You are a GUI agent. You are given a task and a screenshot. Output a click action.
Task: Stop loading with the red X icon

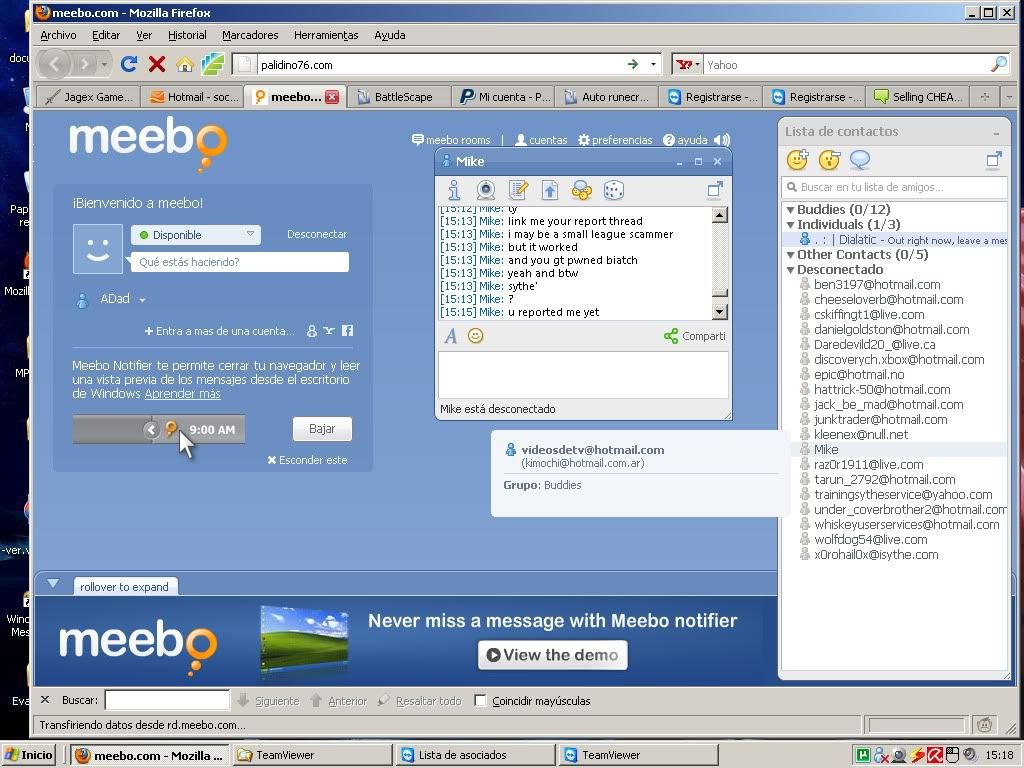[157, 64]
